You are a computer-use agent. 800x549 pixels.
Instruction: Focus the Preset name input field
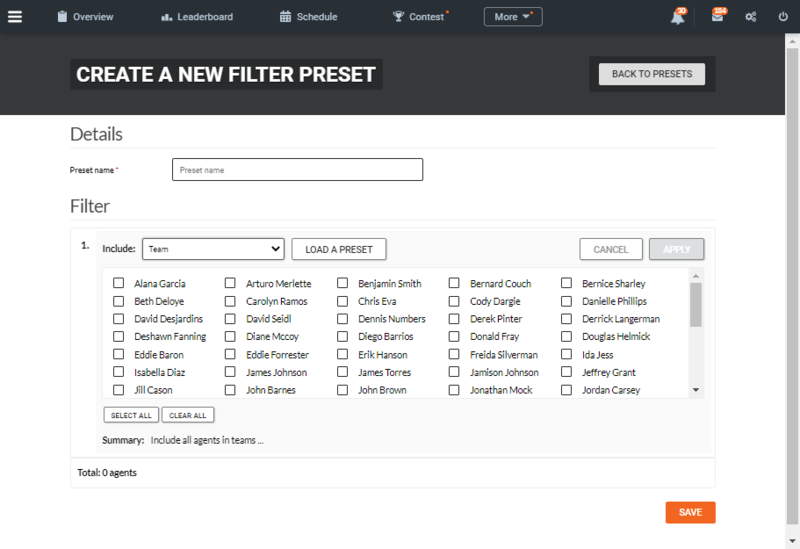[x=297, y=170]
